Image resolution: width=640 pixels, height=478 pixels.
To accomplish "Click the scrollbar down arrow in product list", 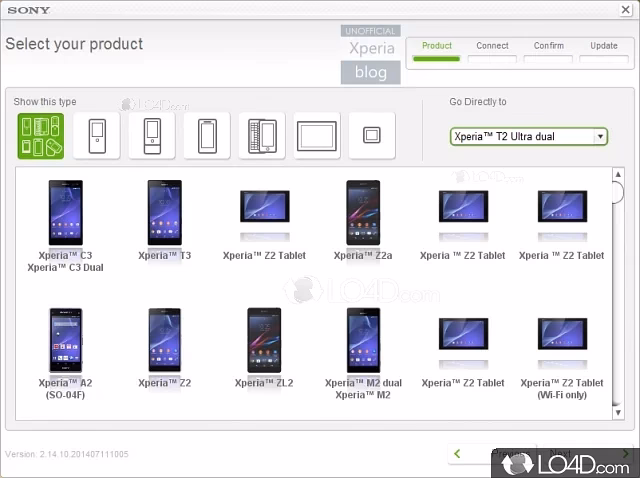I will point(618,412).
